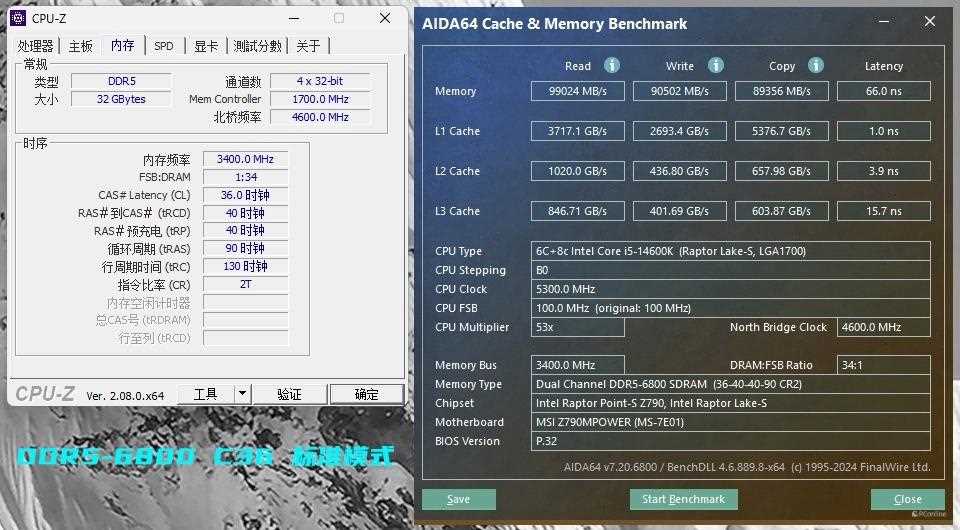
Task: Click the Memory Type DDR5-6800 field
Action: point(730,384)
